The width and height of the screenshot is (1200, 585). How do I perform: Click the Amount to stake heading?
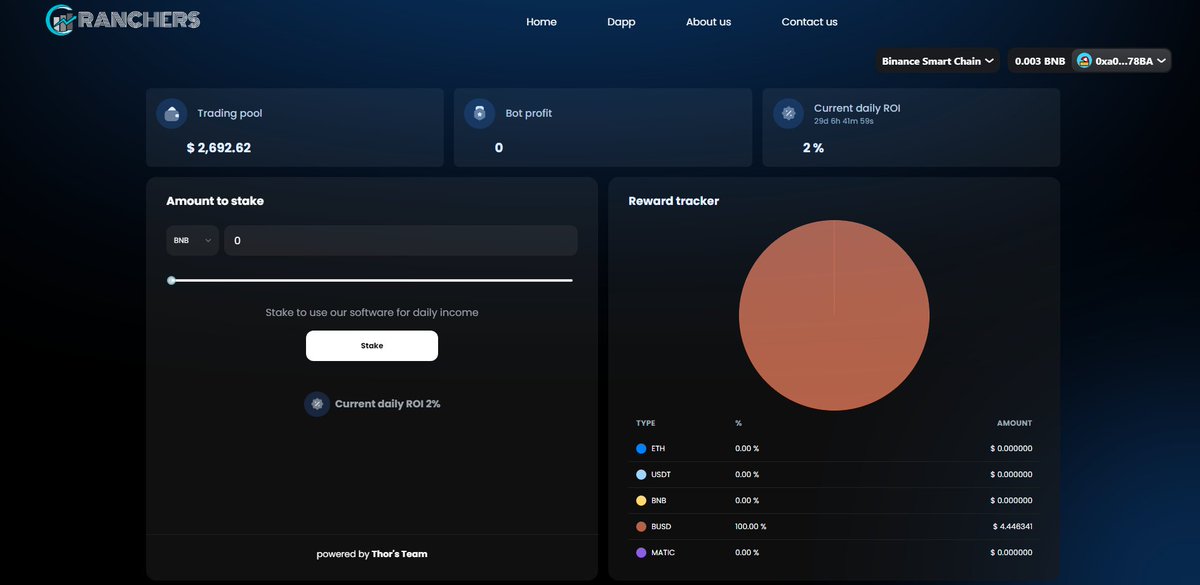[x=215, y=201]
